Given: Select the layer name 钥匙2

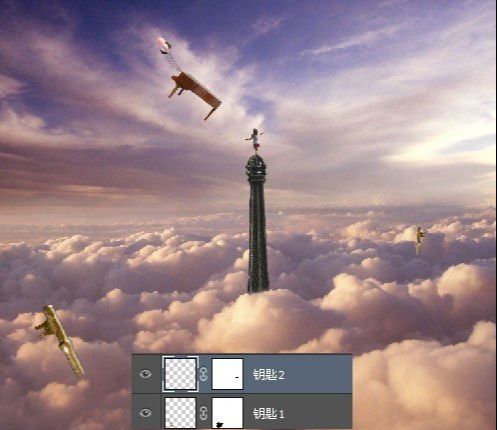Looking at the screenshot, I should (x=269, y=375).
